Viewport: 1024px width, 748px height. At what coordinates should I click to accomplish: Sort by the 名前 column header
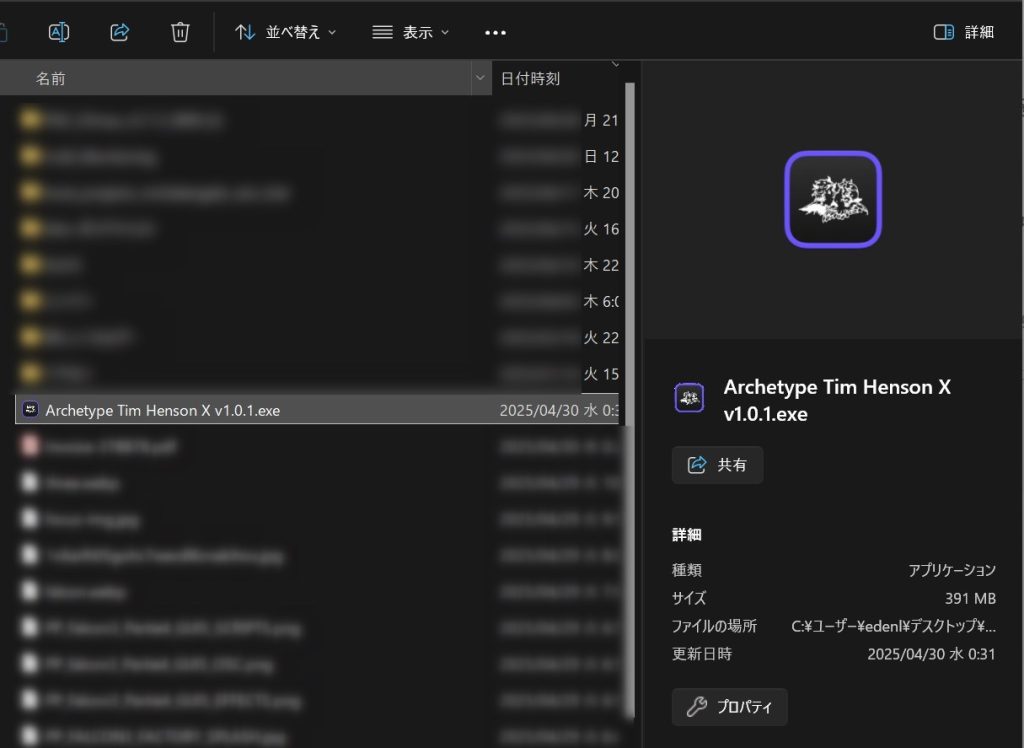click(51, 78)
